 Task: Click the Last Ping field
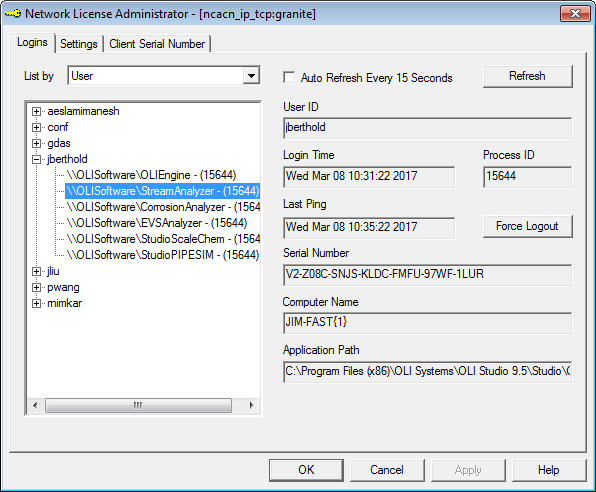pos(369,228)
